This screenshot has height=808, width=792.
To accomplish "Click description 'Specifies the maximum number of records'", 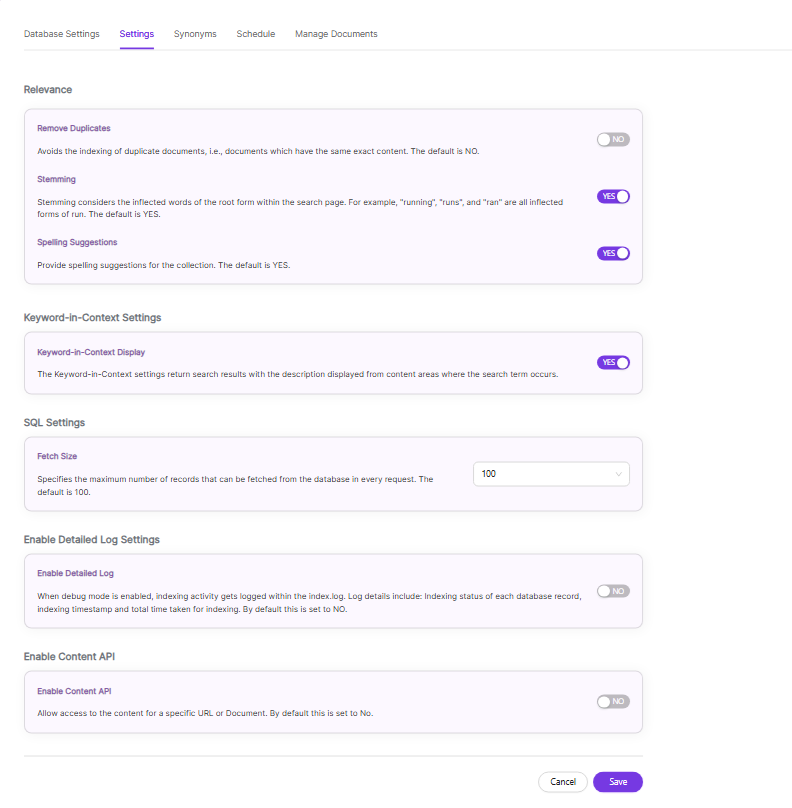I will (235, 486).
